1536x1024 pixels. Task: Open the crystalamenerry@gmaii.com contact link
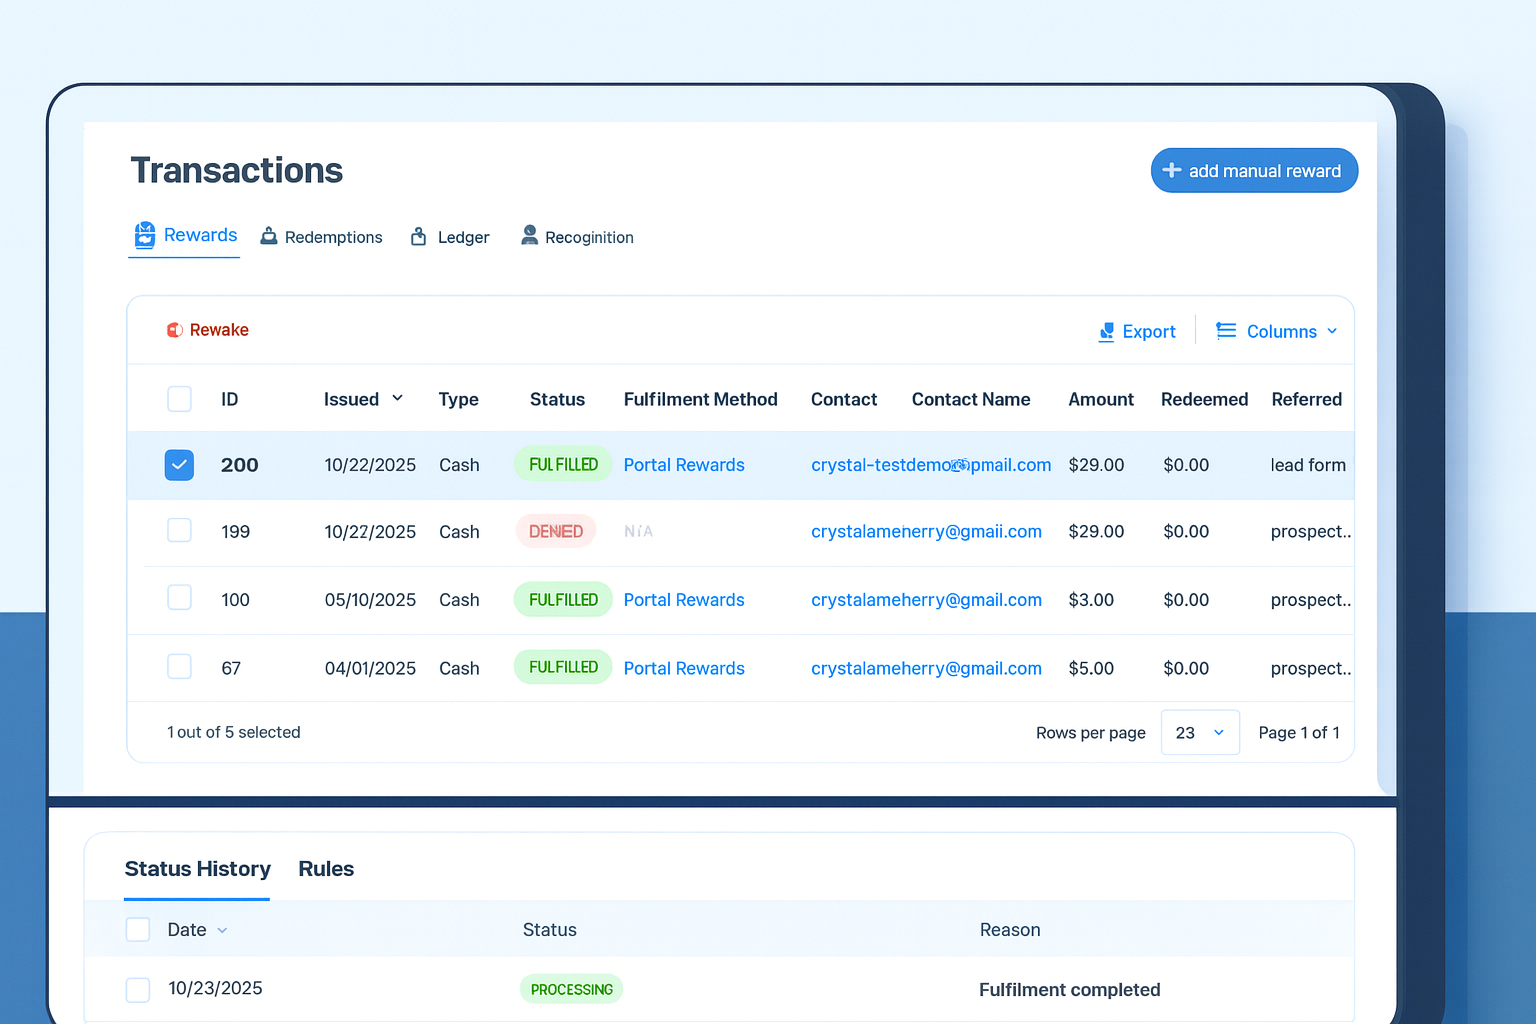tap(926, 532)
